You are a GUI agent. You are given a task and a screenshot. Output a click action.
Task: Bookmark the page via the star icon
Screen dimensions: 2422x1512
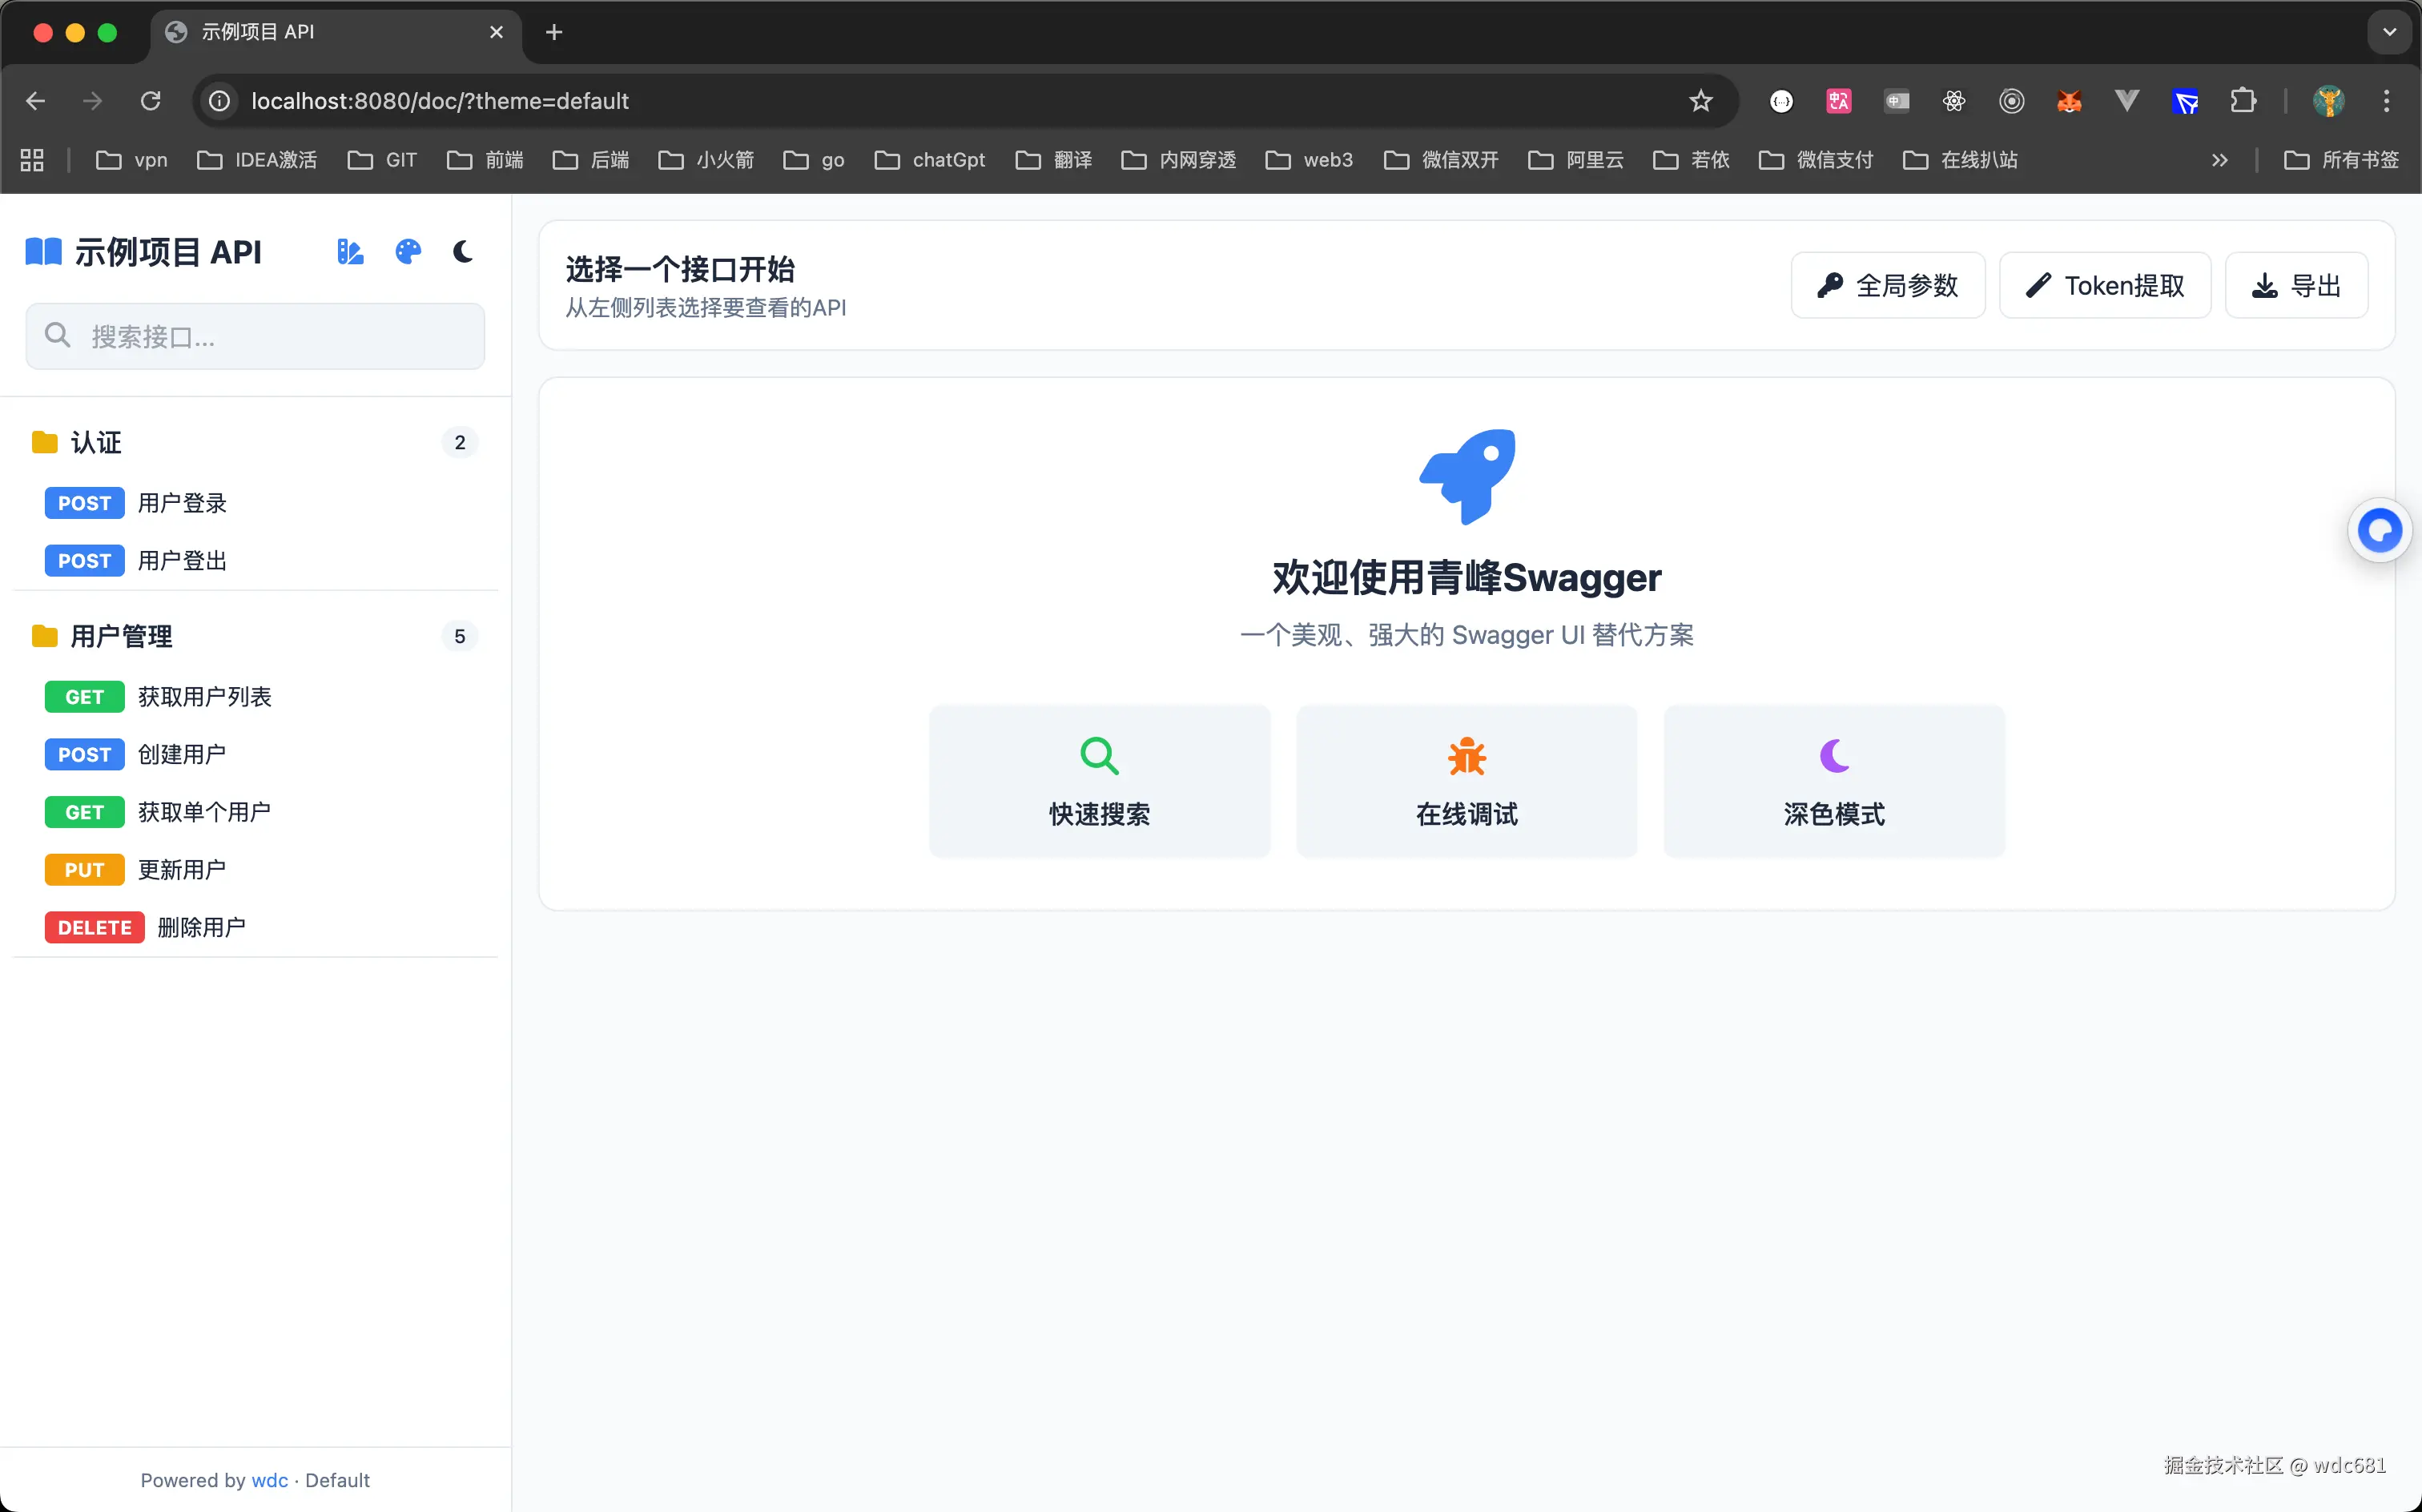[1700, 100]
